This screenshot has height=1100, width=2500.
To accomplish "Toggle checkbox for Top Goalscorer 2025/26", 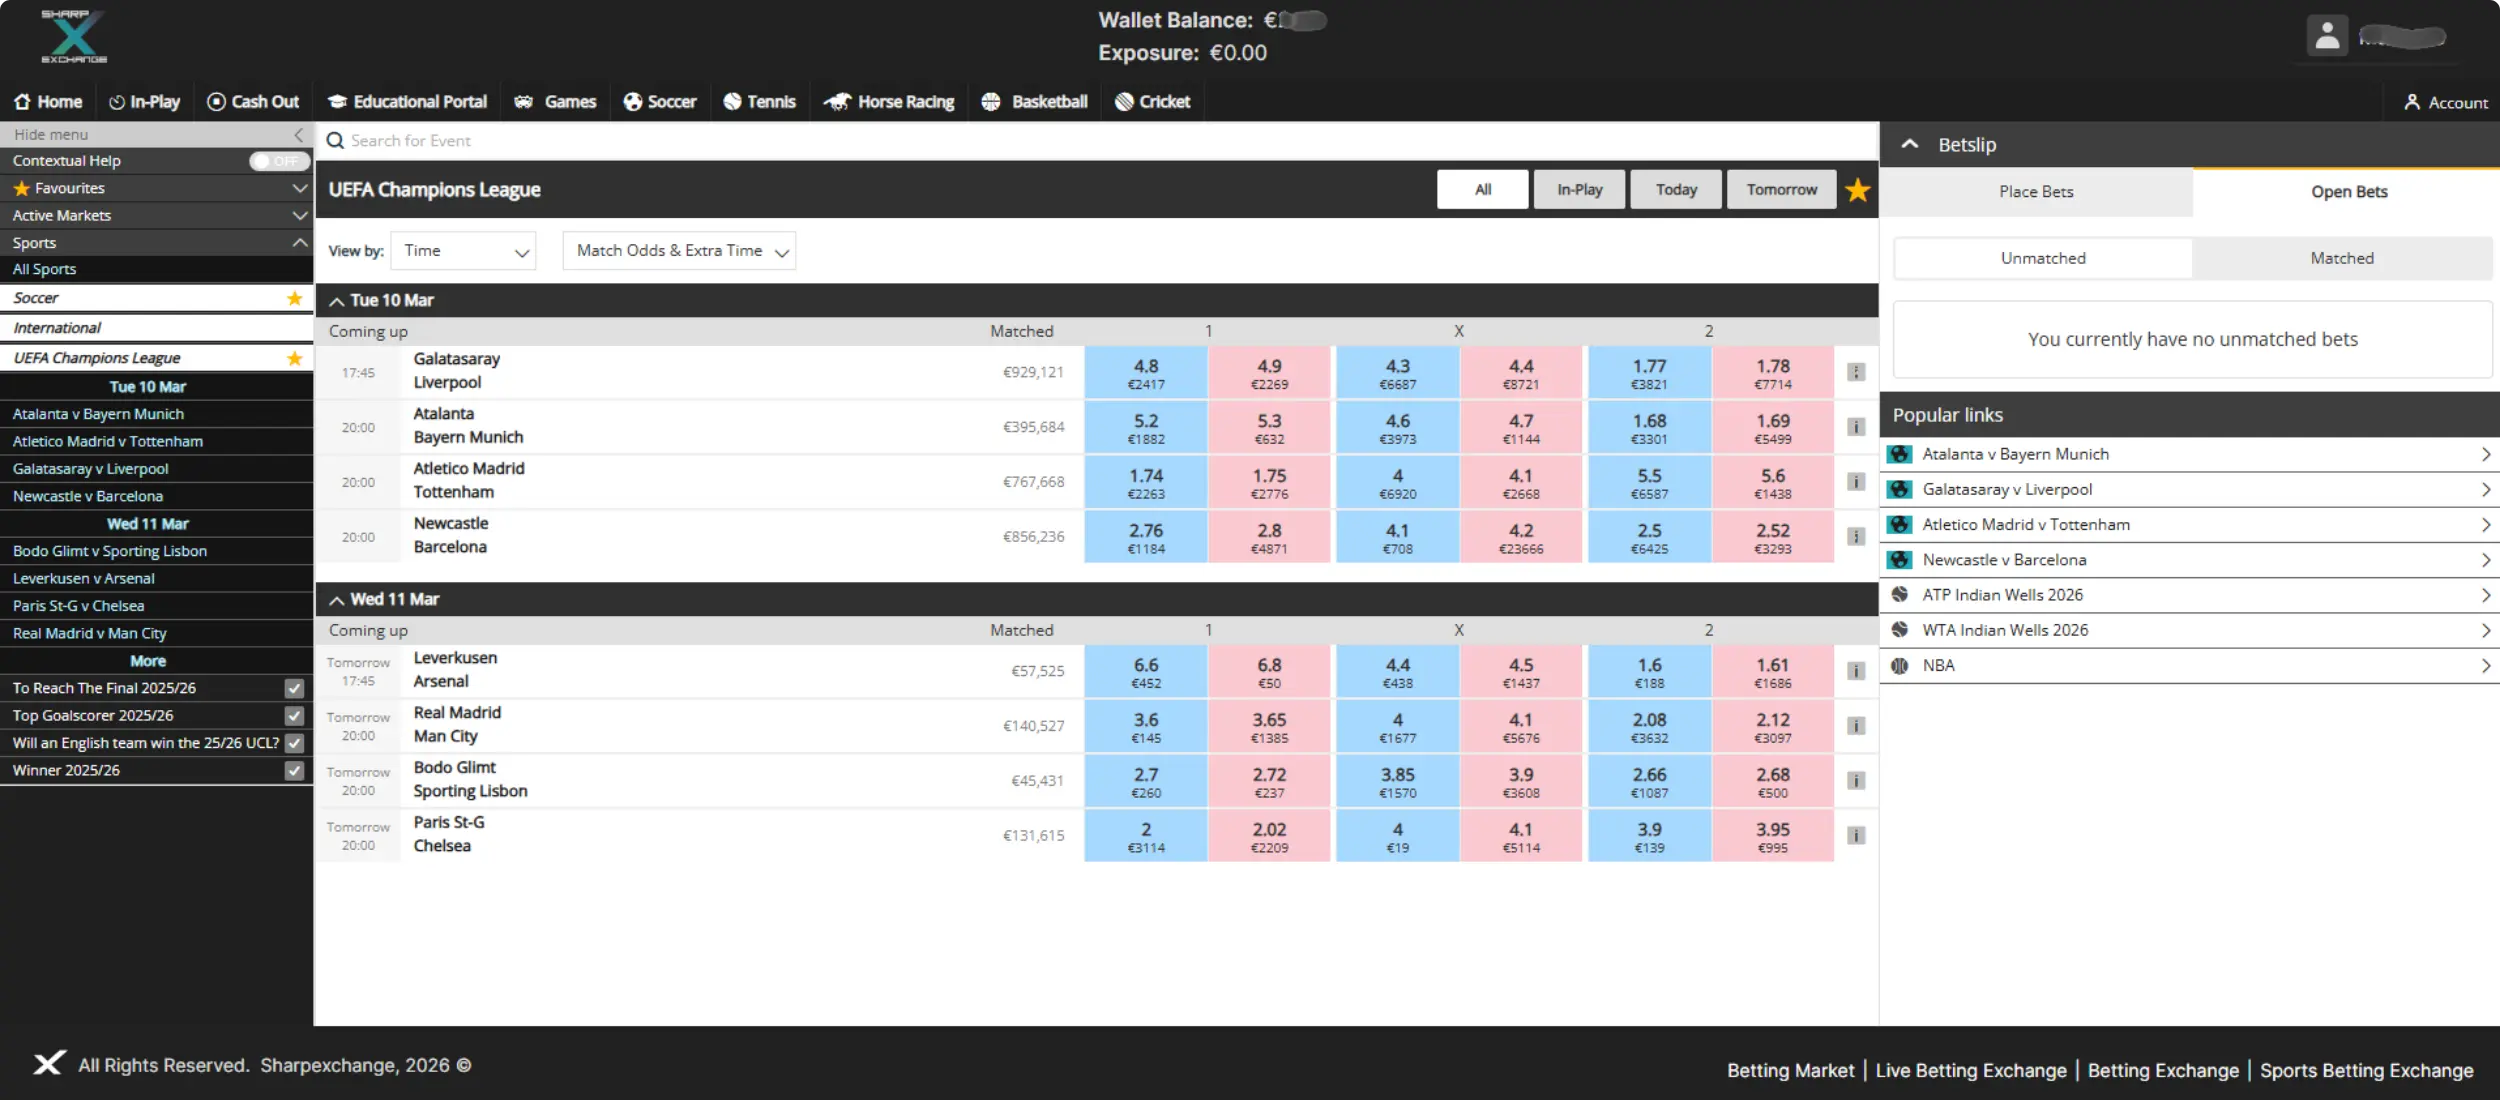I will coord(294,716).
